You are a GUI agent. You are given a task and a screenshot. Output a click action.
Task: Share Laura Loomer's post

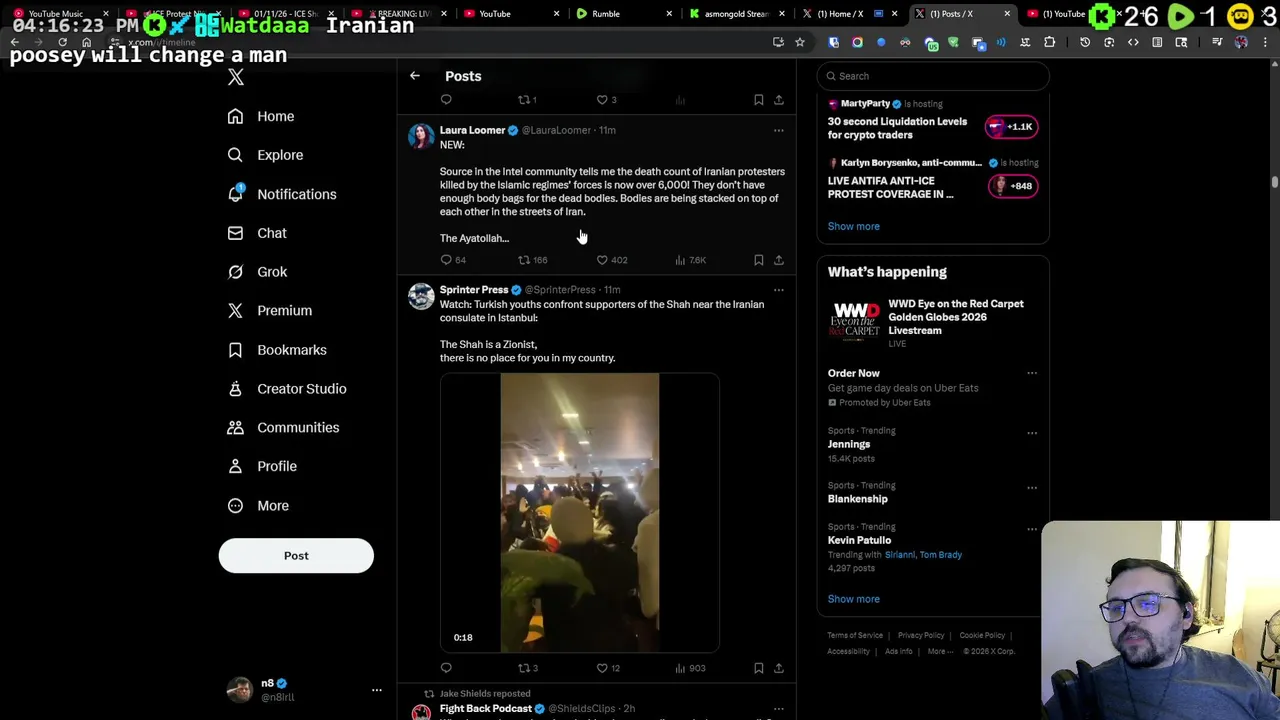(779, 260)
